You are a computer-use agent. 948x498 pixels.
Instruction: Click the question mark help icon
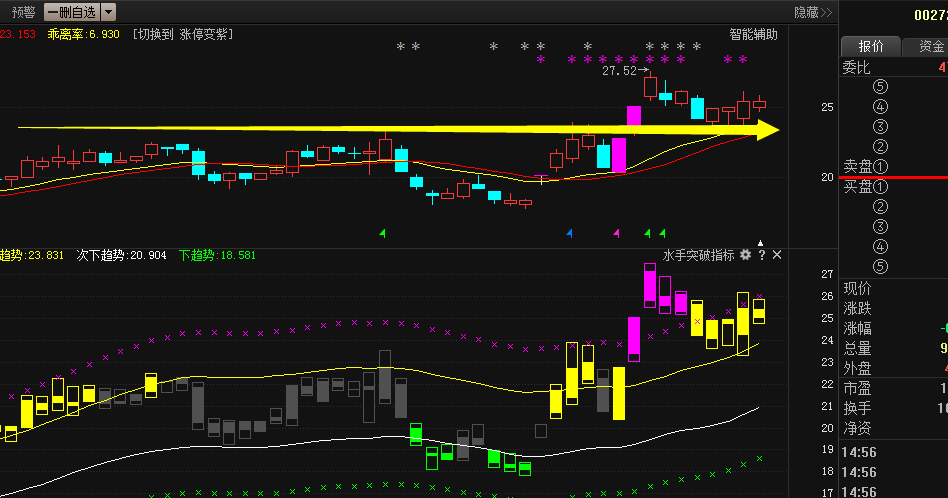click(x=761, y=255)
